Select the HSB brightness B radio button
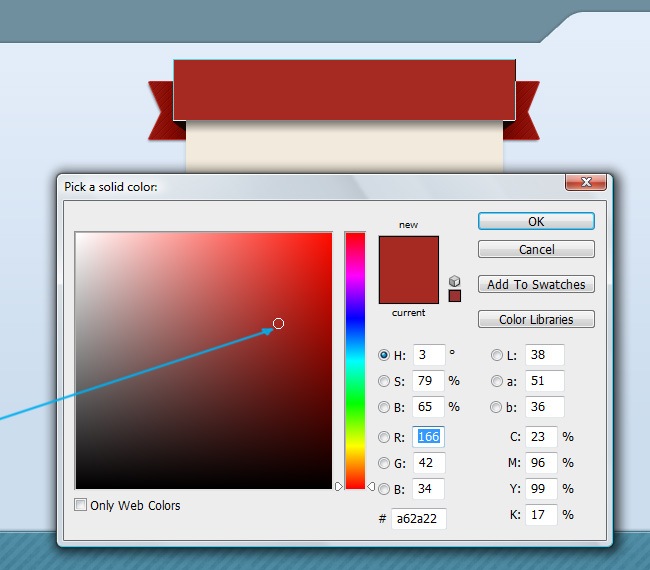This screenshot has height=570, width=650. tap(384, 407)
